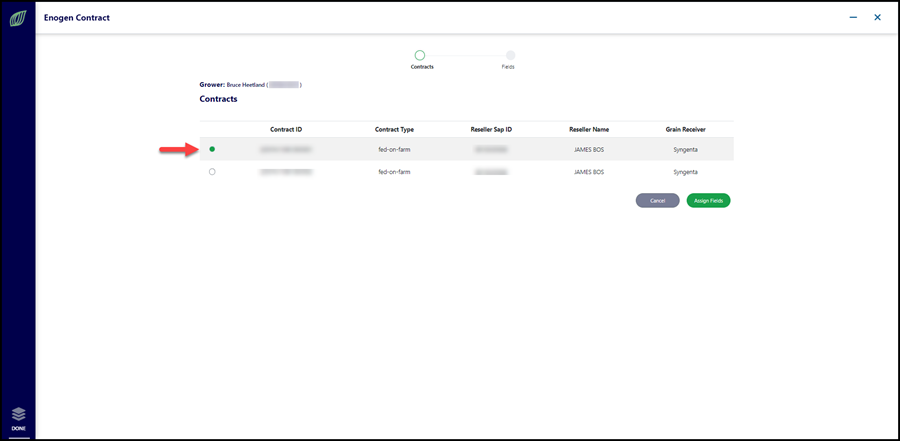The image size is (900, 441).
Task: Select the second contract radio button
Action: (212, 171)
